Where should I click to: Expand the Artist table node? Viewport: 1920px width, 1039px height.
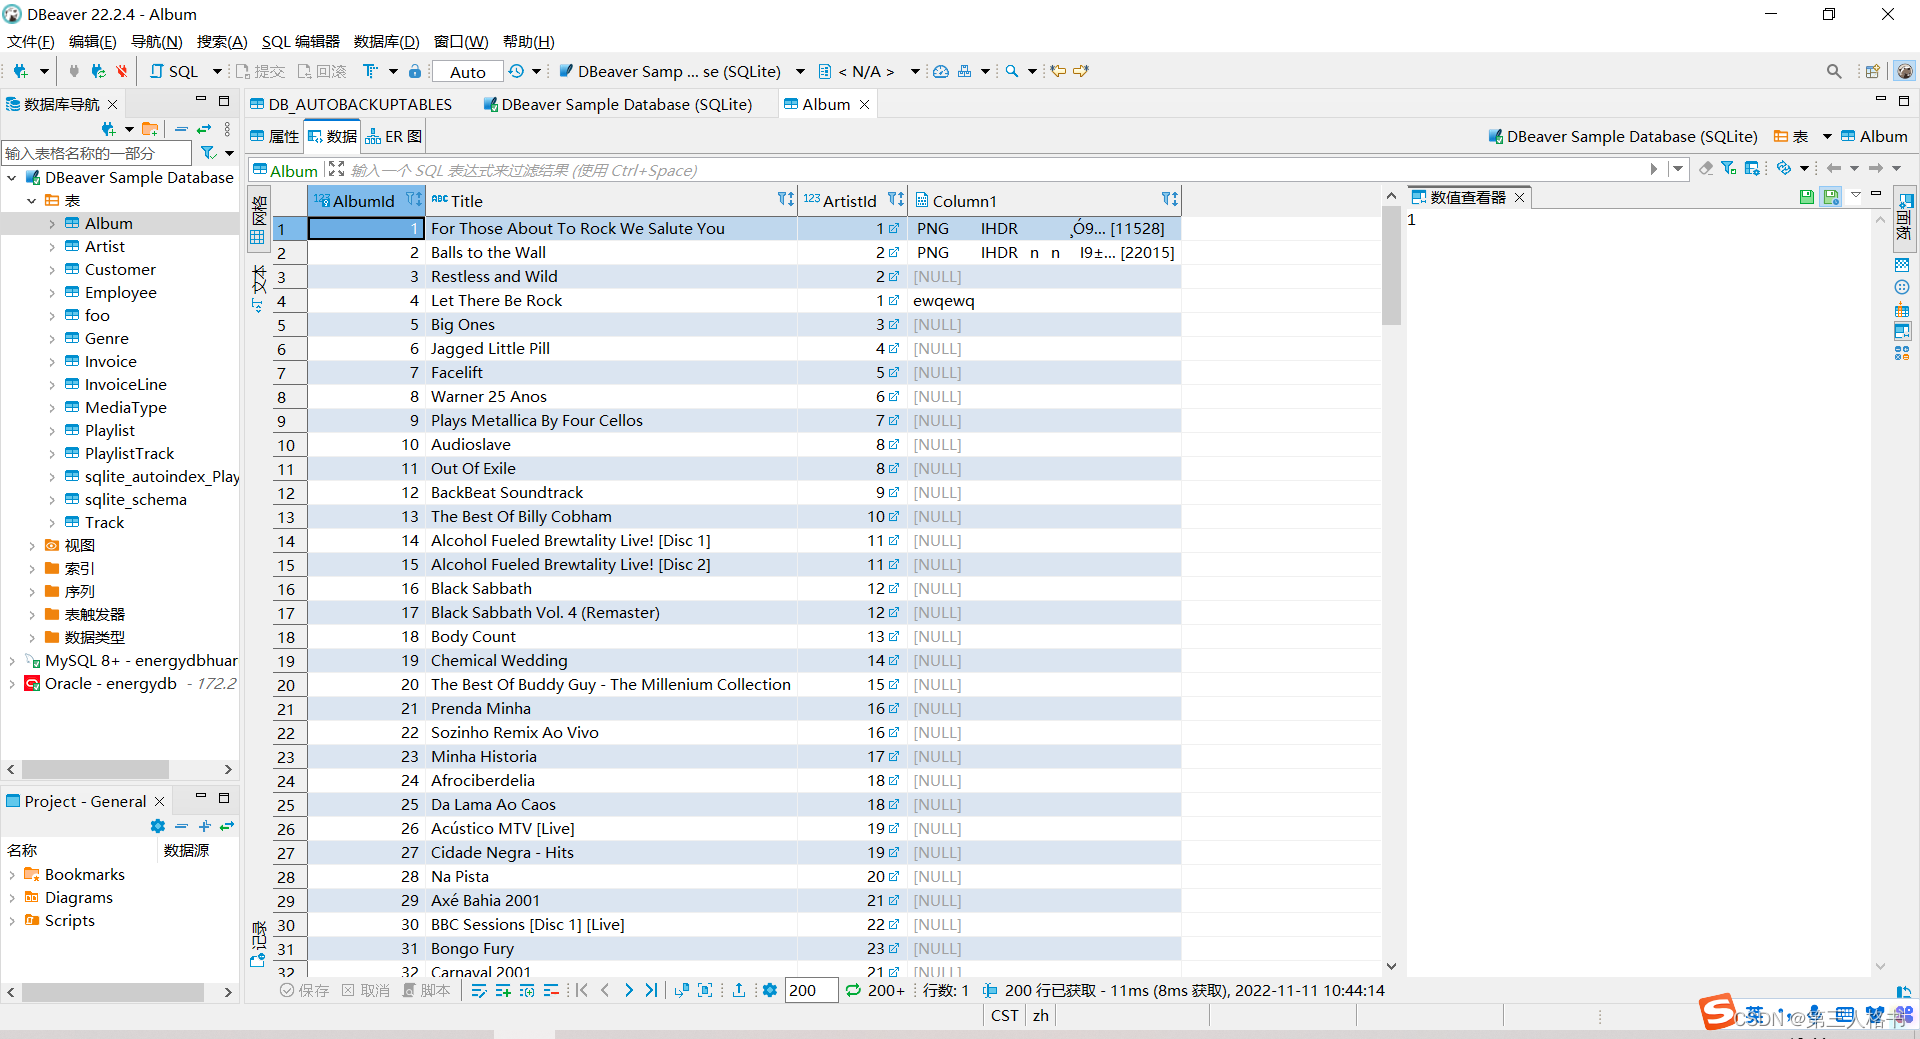click(52, 247)
